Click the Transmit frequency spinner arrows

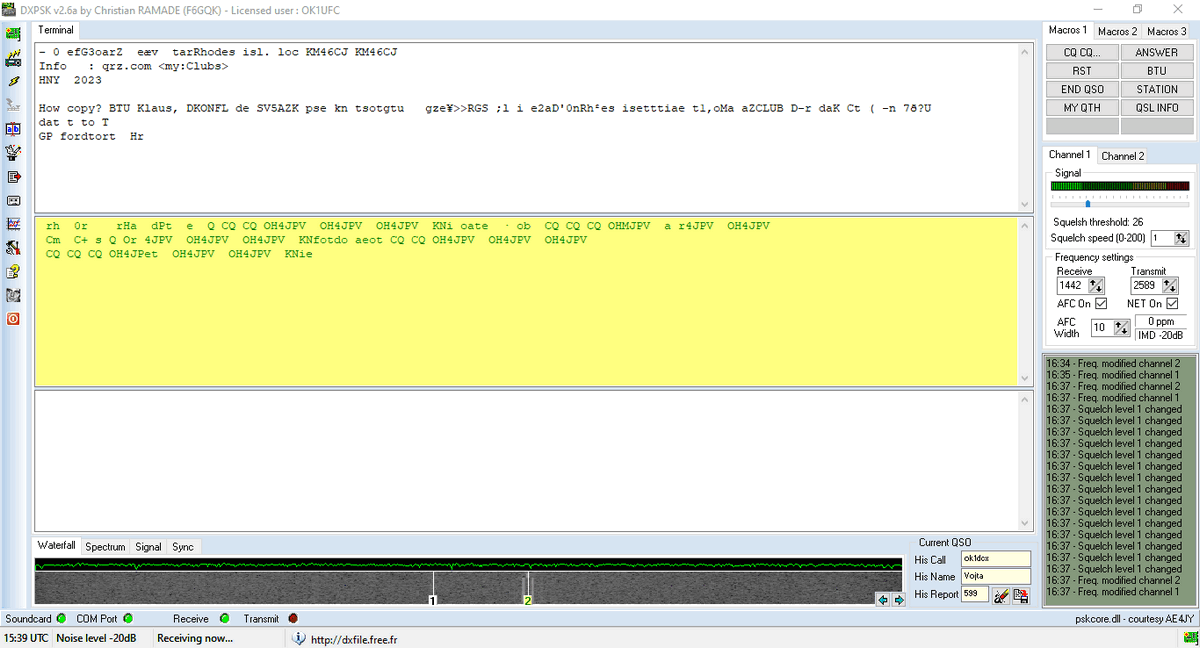(x=1169, y=286)
